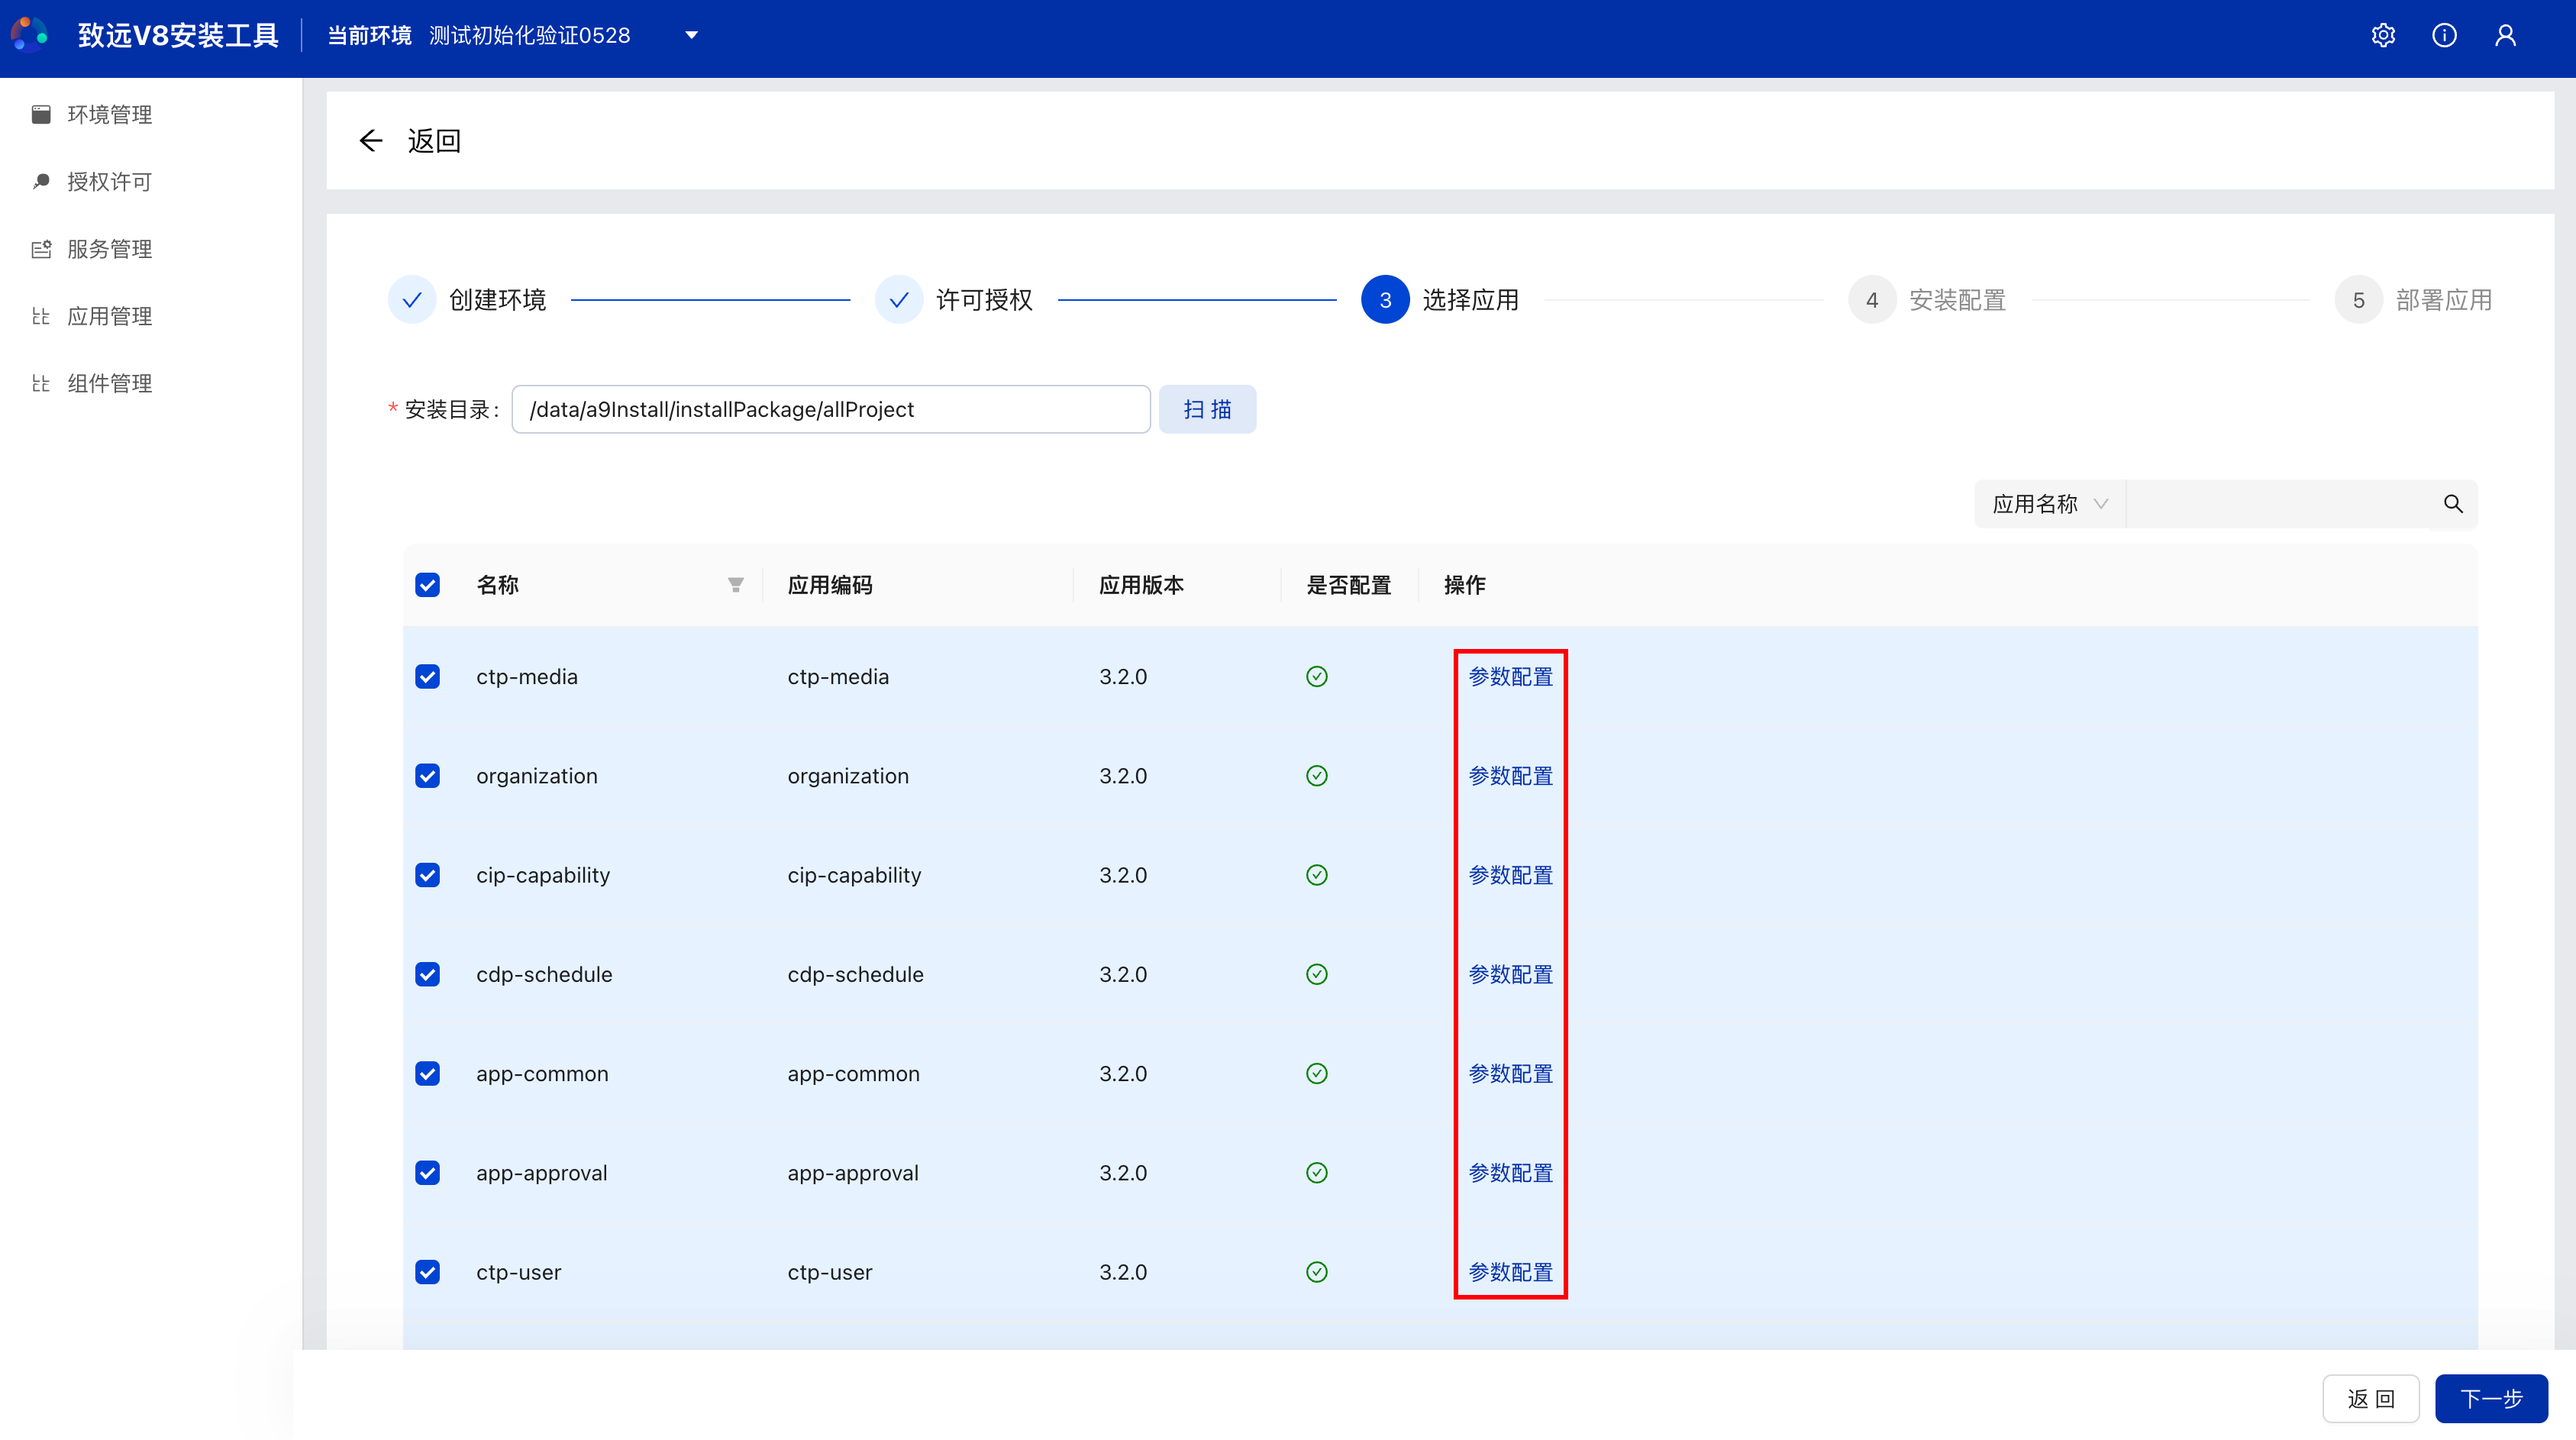The width and height of the screenshot is (2576, 1440).
Task: Open 应用管理 in the sidebar
Action: [110, 316]
